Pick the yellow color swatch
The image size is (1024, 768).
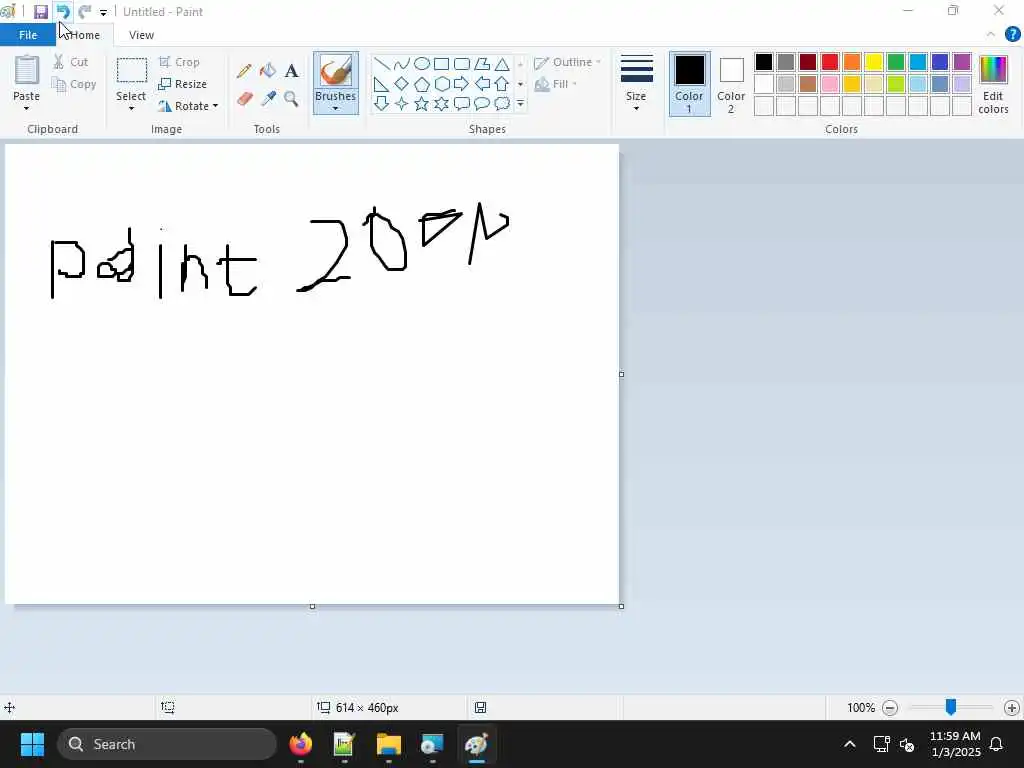874,62
